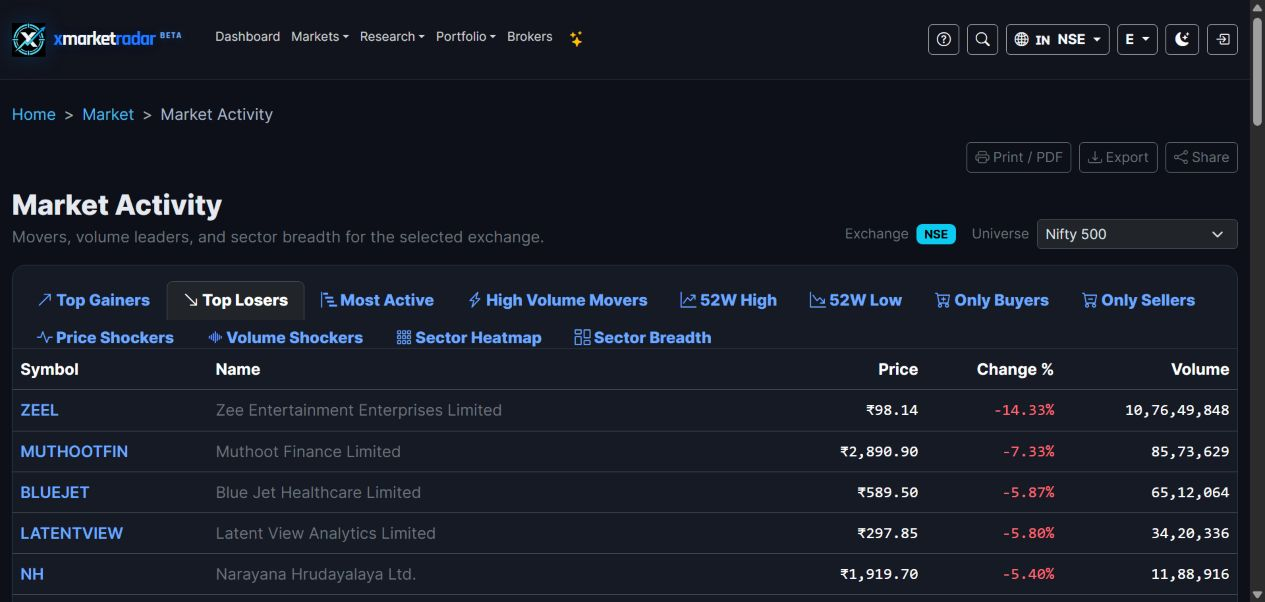
Task: Click Muthoot Finance Limited name
Action: click(x=308, y=451)
